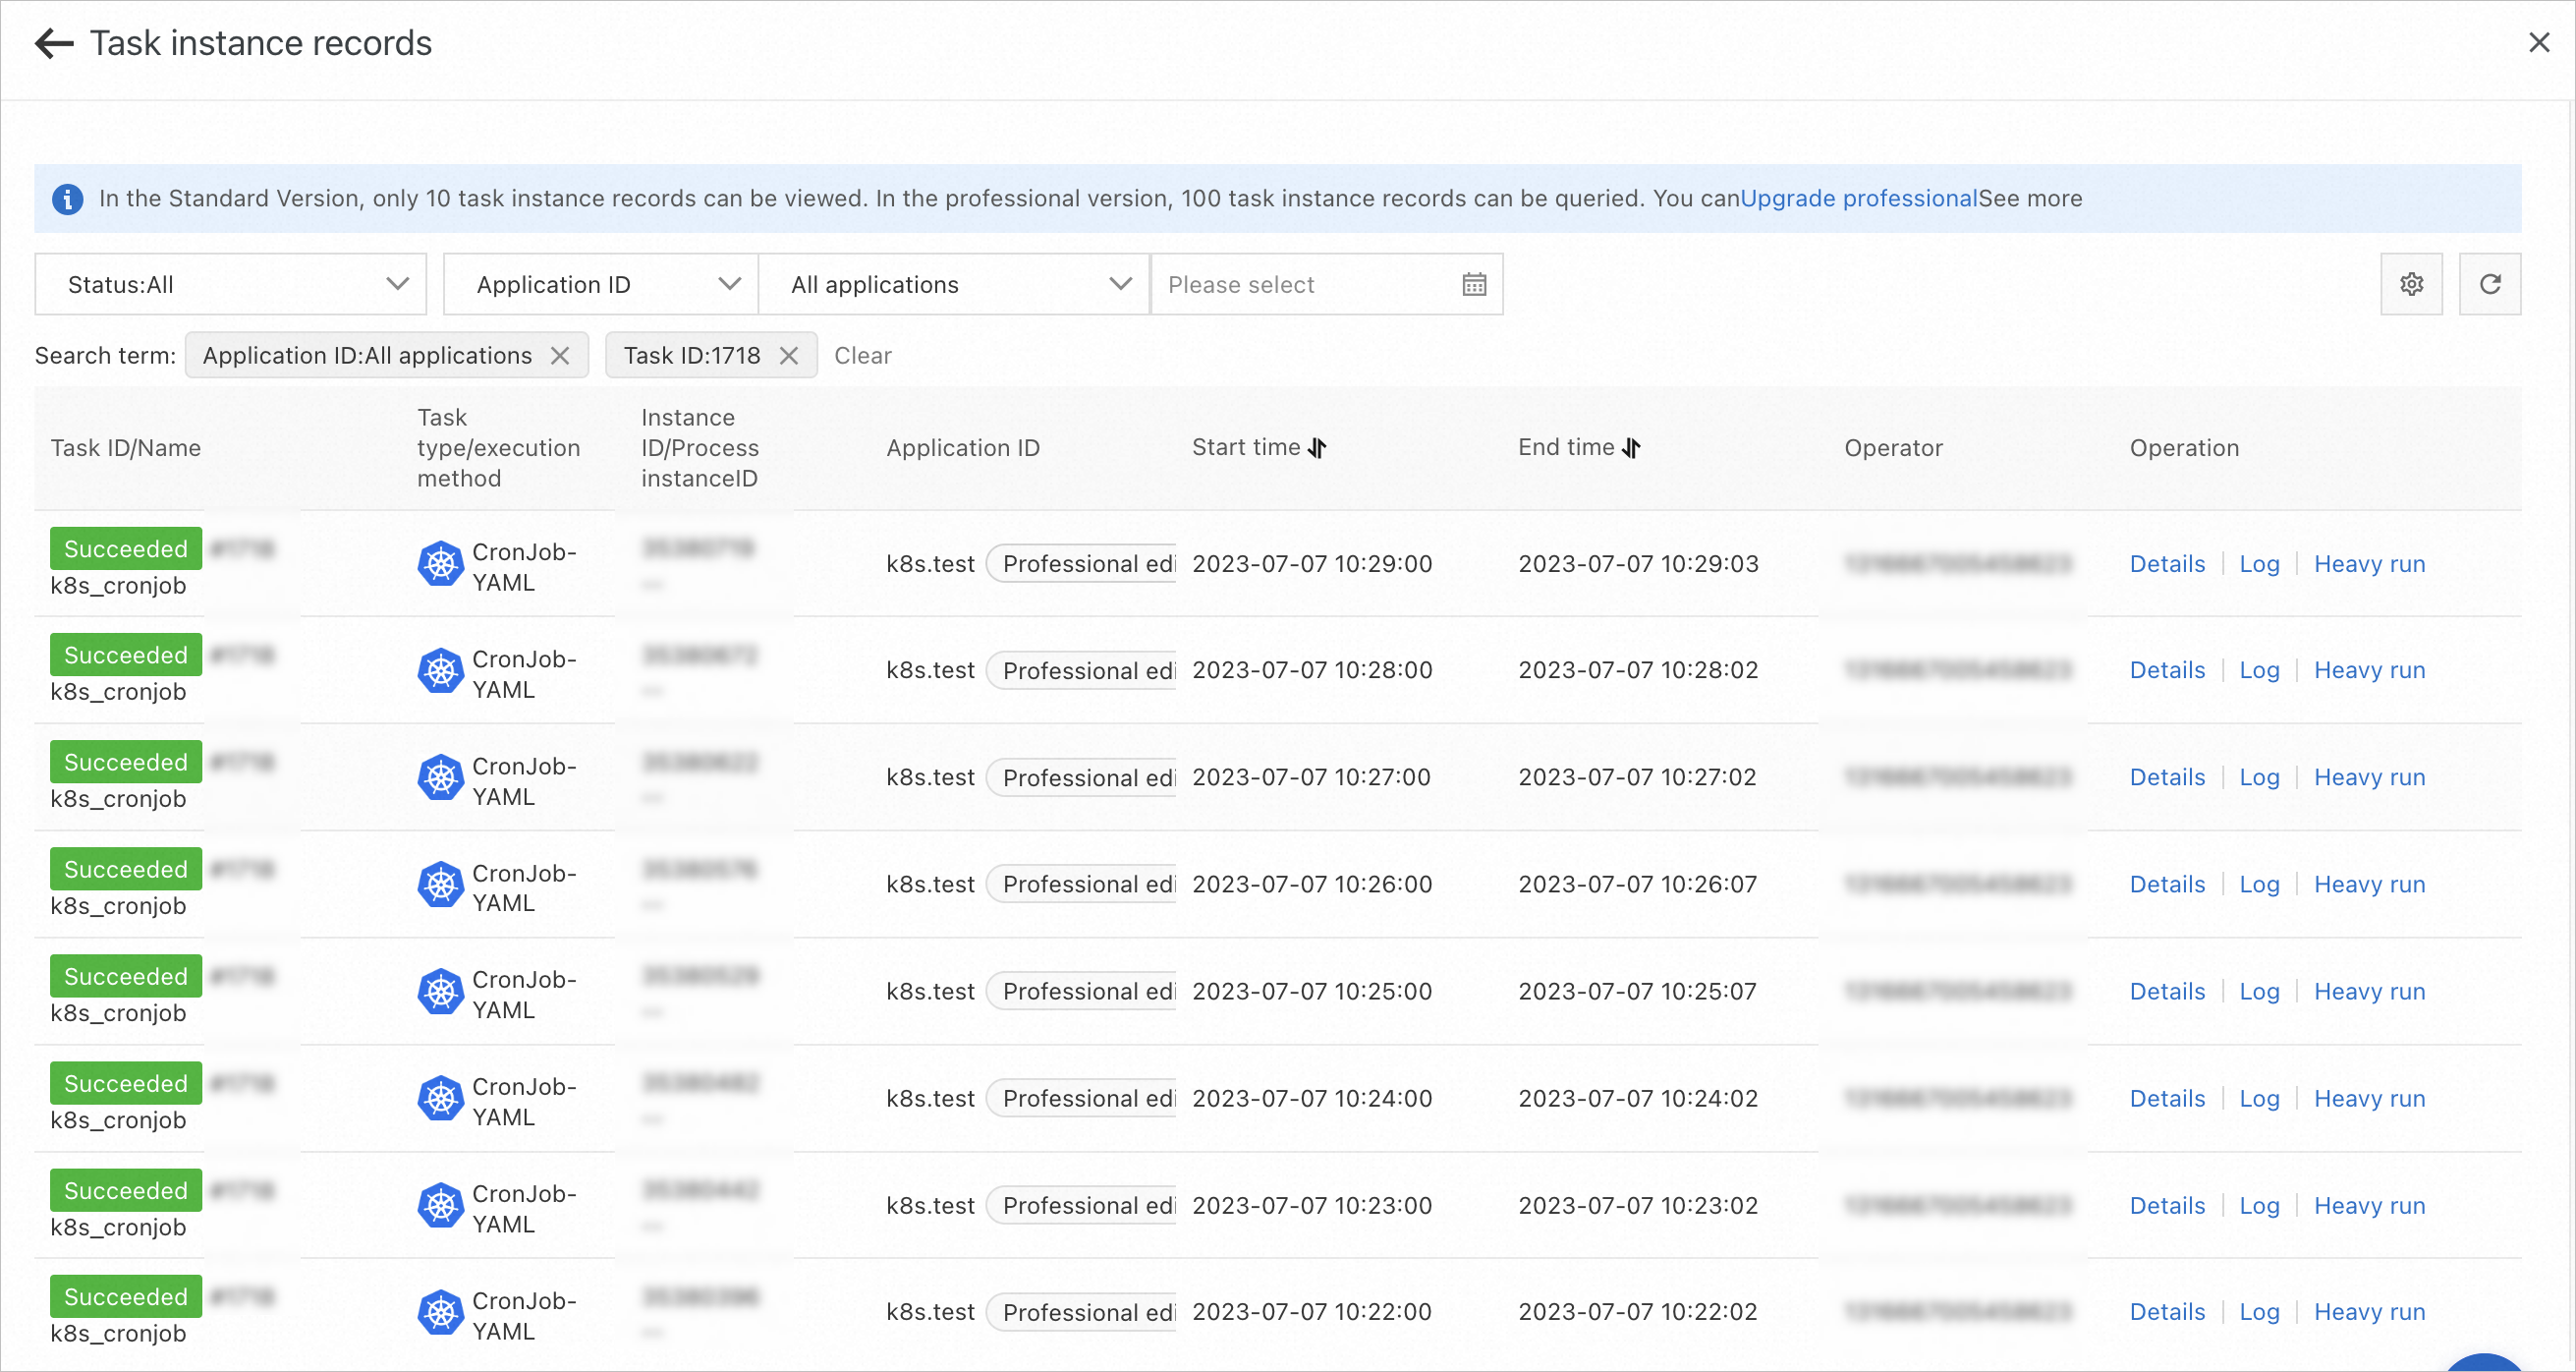Image resolution: width=2576 pixels, height=1372 pixels.
Task: View Log for the 10:26:00 instance
Action: (2259, 884)
